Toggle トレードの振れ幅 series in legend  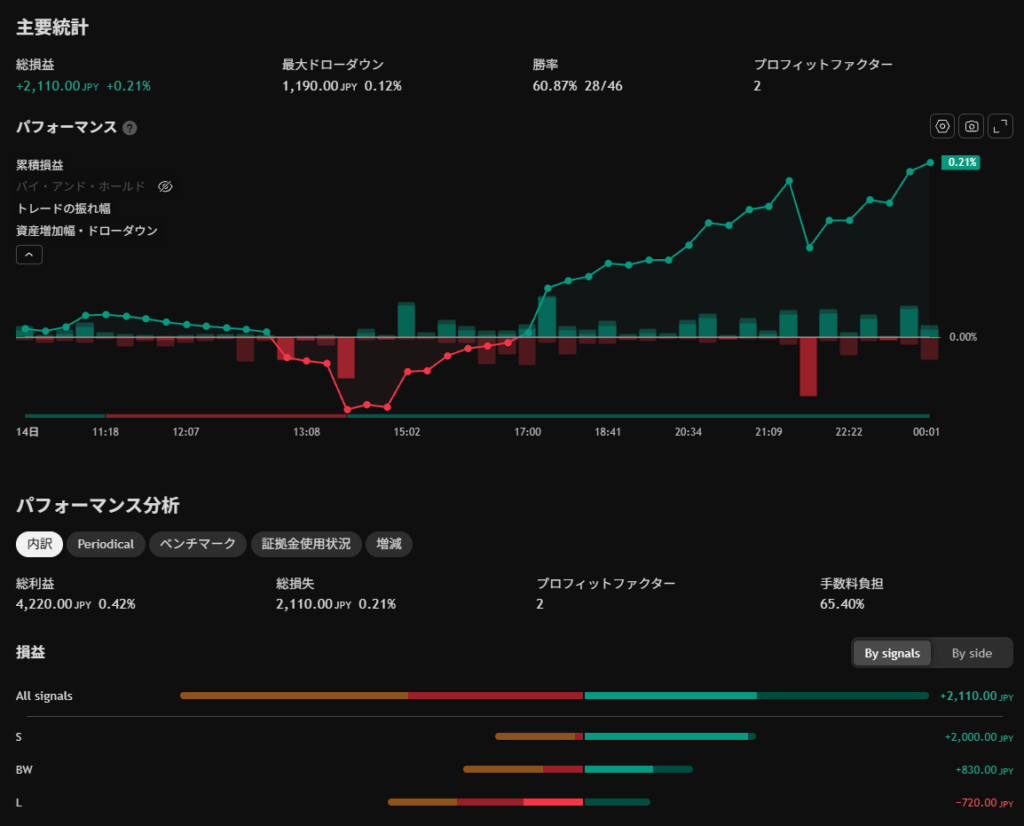point(63,208)
